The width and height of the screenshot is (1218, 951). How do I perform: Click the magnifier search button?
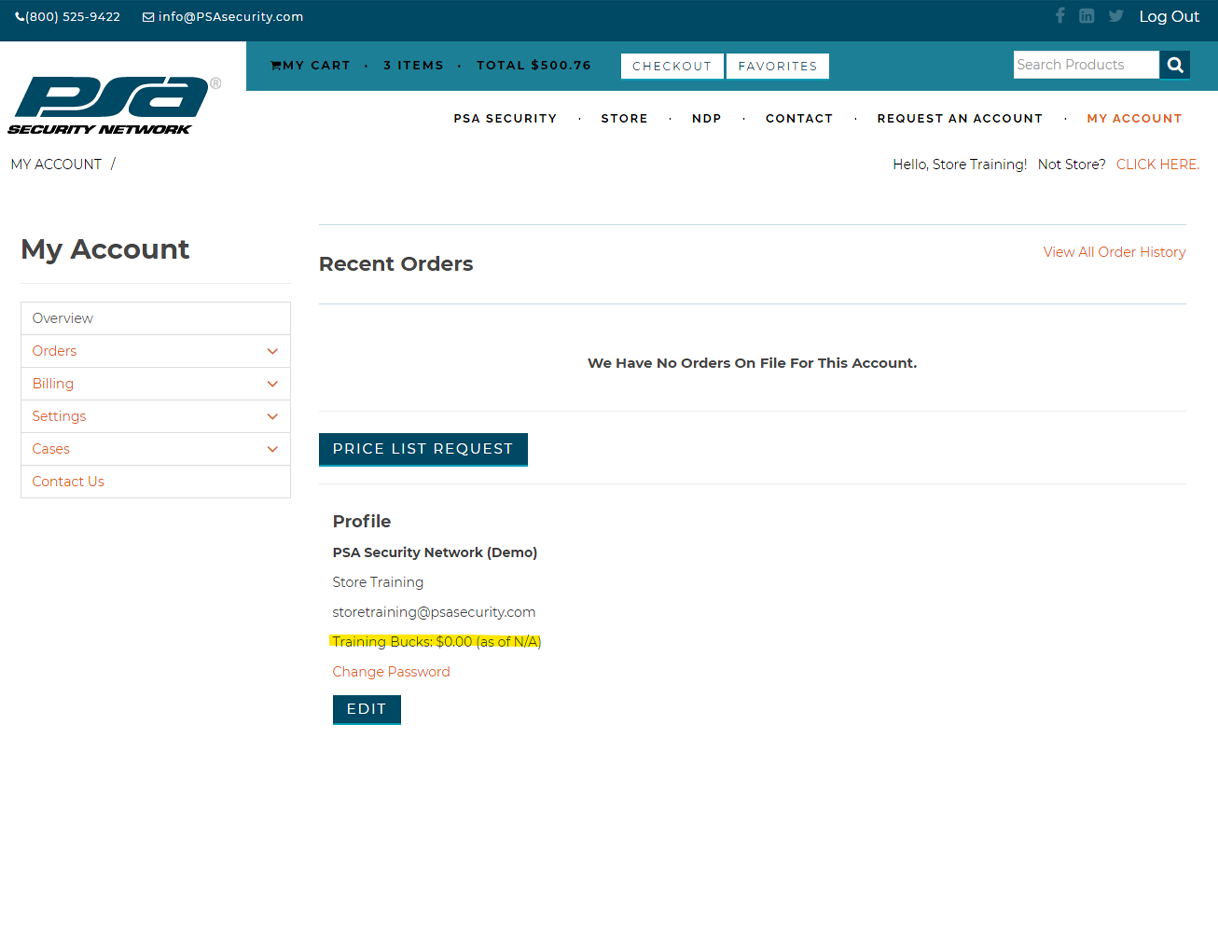1175,65
